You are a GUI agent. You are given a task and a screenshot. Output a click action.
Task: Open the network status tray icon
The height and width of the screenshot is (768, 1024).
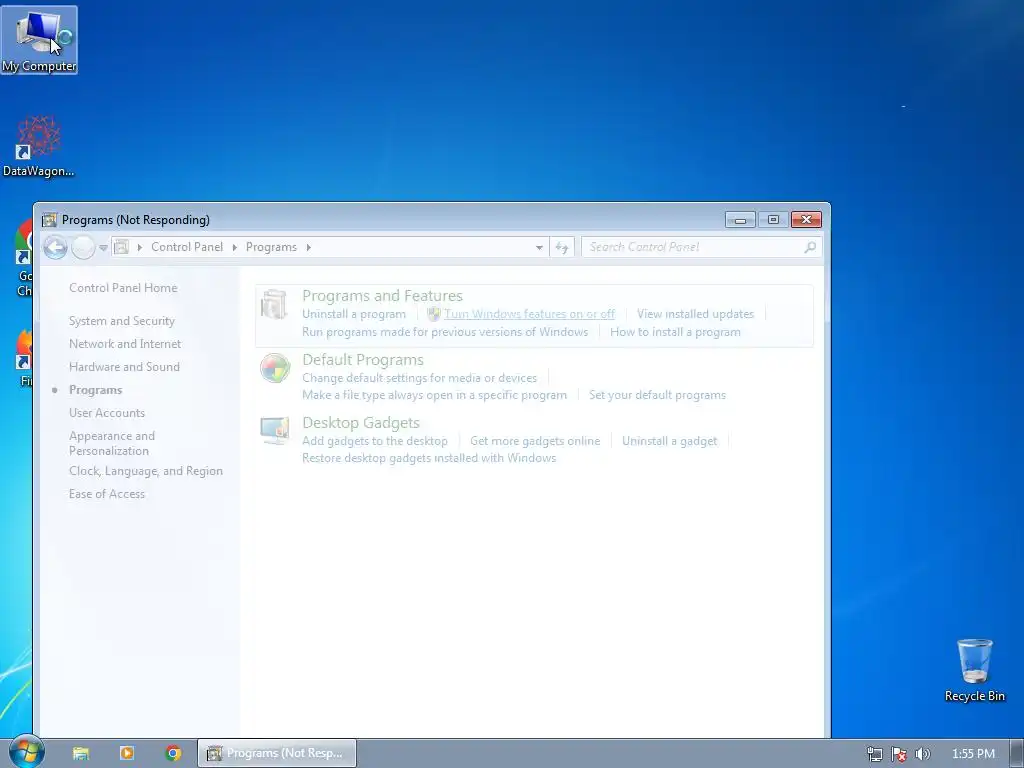pos(874,754)
